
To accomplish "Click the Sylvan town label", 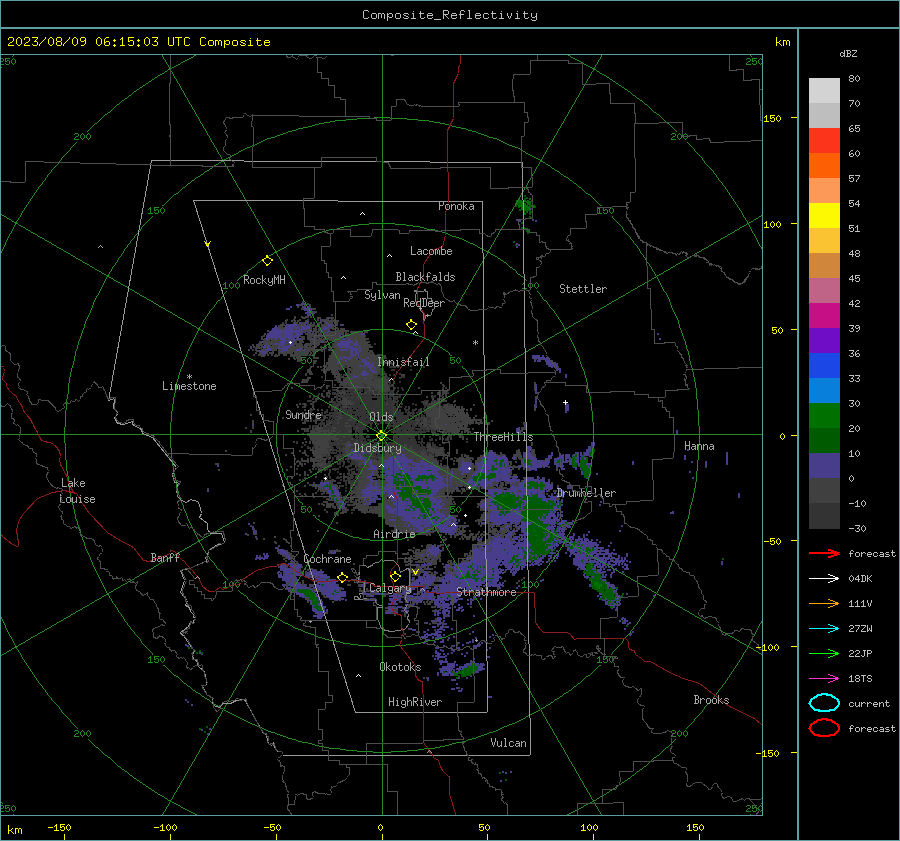I will (x=382, y=295).
